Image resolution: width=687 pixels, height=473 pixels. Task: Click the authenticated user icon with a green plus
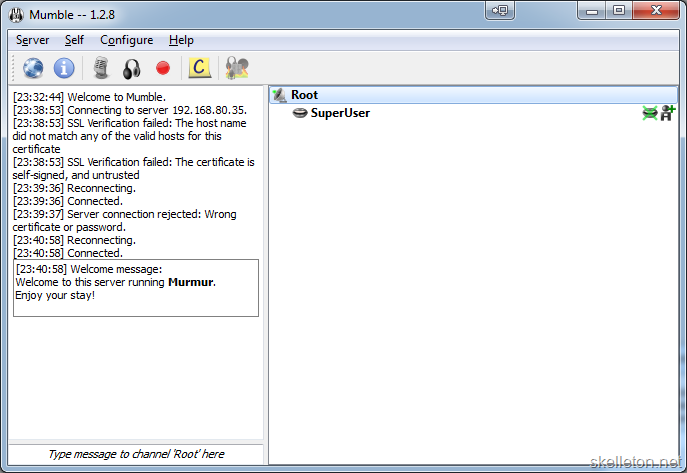[668, 113]
